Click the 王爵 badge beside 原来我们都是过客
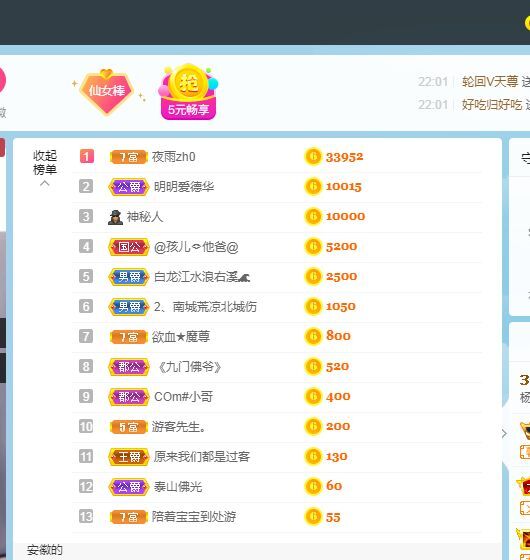Image resolution: width=530 pixels, height=560 pixels. [x=129, y=457]
